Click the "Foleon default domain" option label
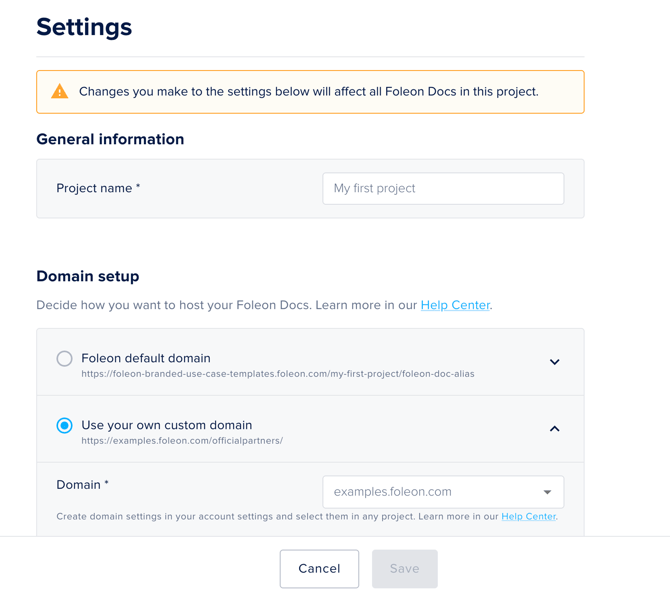This screenshot has height=598, width=670. 146,358
